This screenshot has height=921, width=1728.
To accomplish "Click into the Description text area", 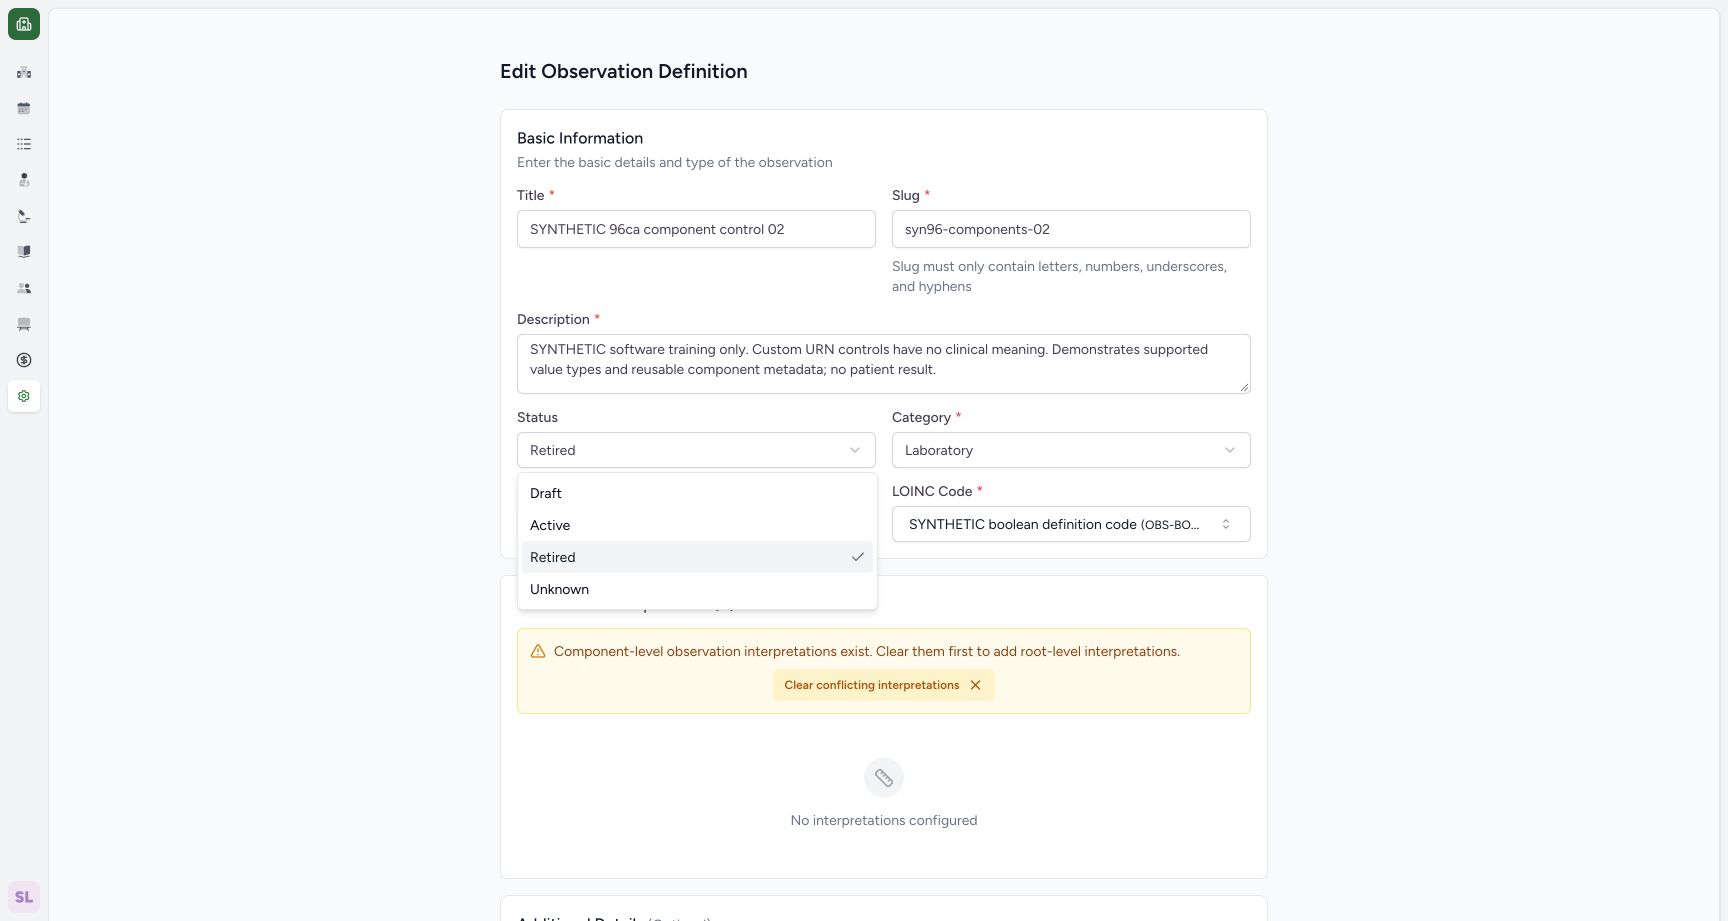I will 883,364.
